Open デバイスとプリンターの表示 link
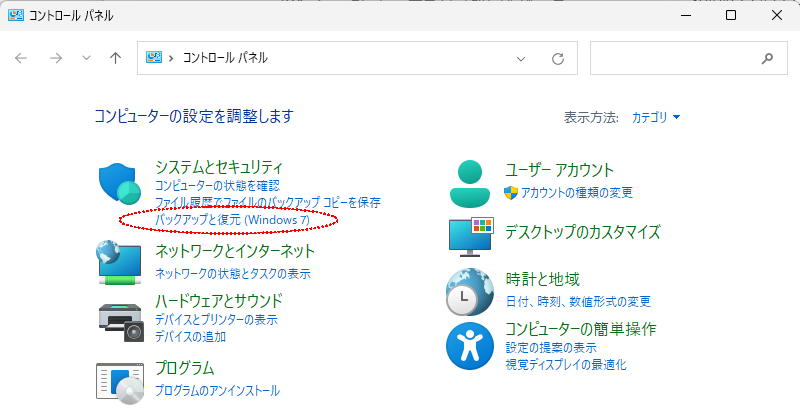 [x=216, y=320]
